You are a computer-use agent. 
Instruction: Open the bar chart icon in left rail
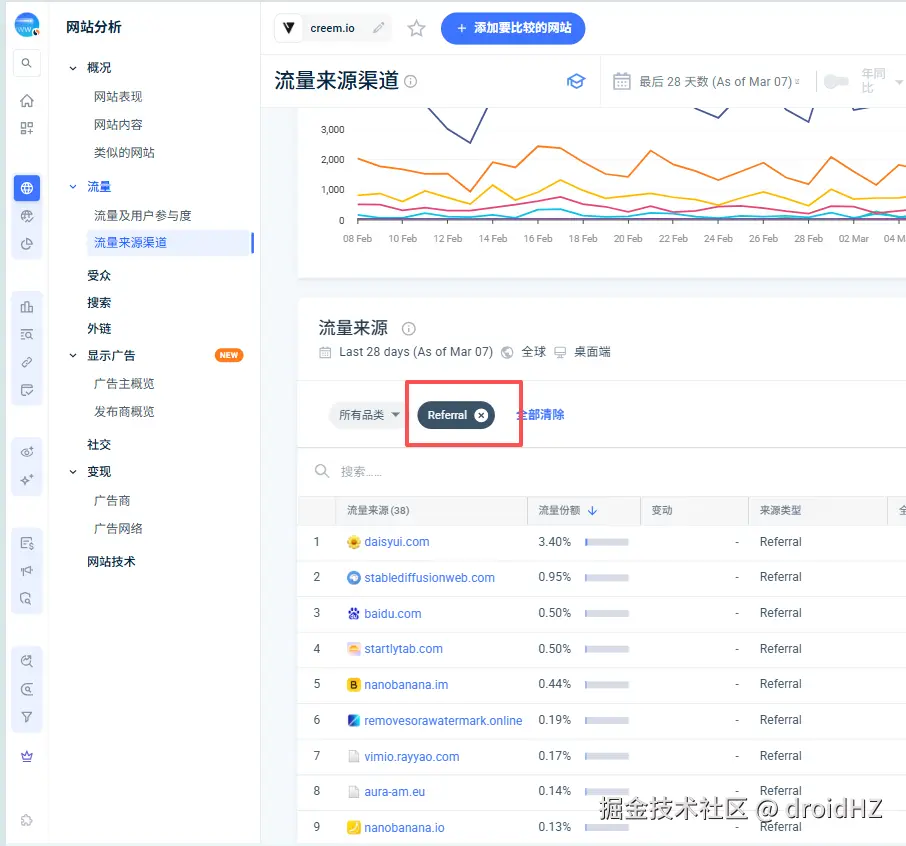coord(27,307)
